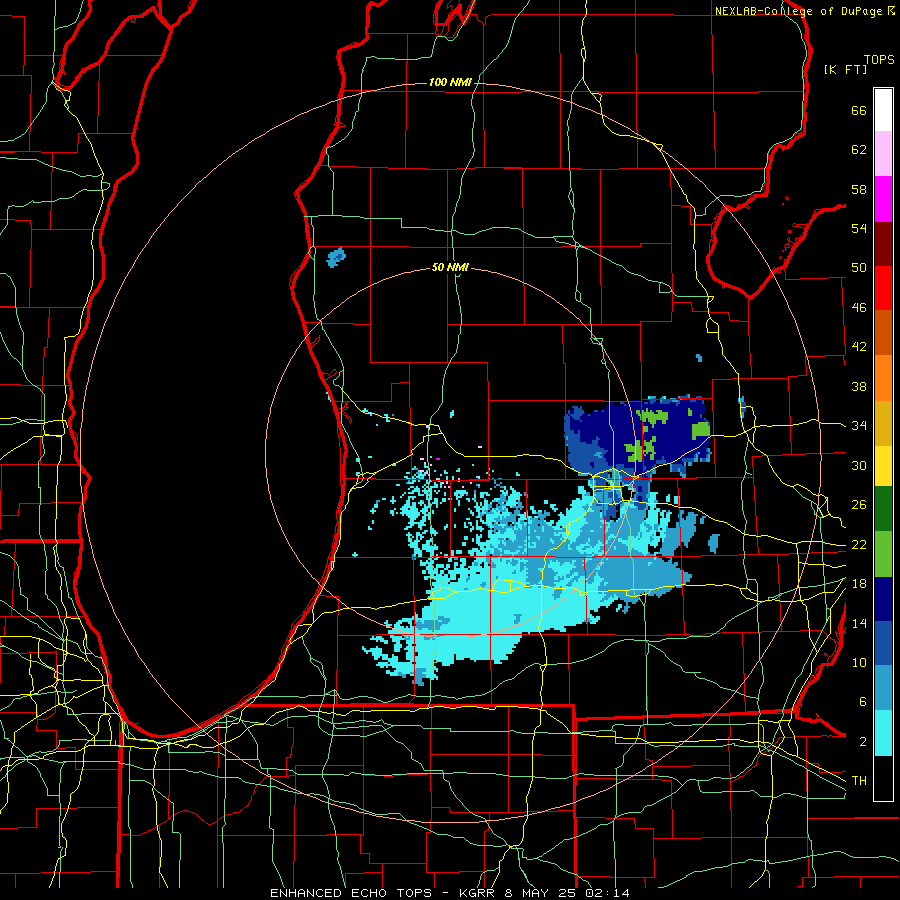Click the isolated blue echo northwest of 50 NMI ring
The image size is (900, 900).
[x=336, y=258]
